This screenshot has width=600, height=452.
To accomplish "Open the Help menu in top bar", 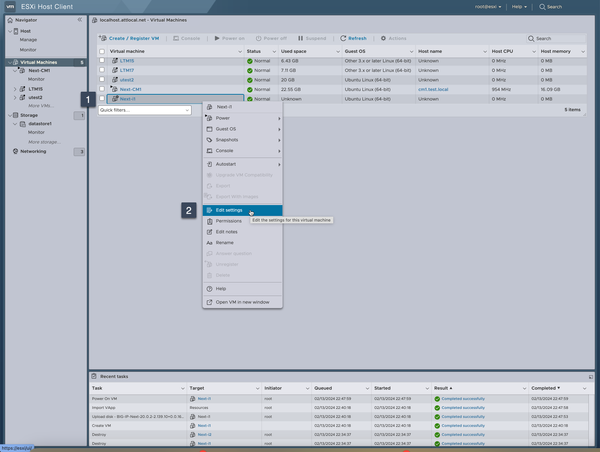I will tap(519, 7).
